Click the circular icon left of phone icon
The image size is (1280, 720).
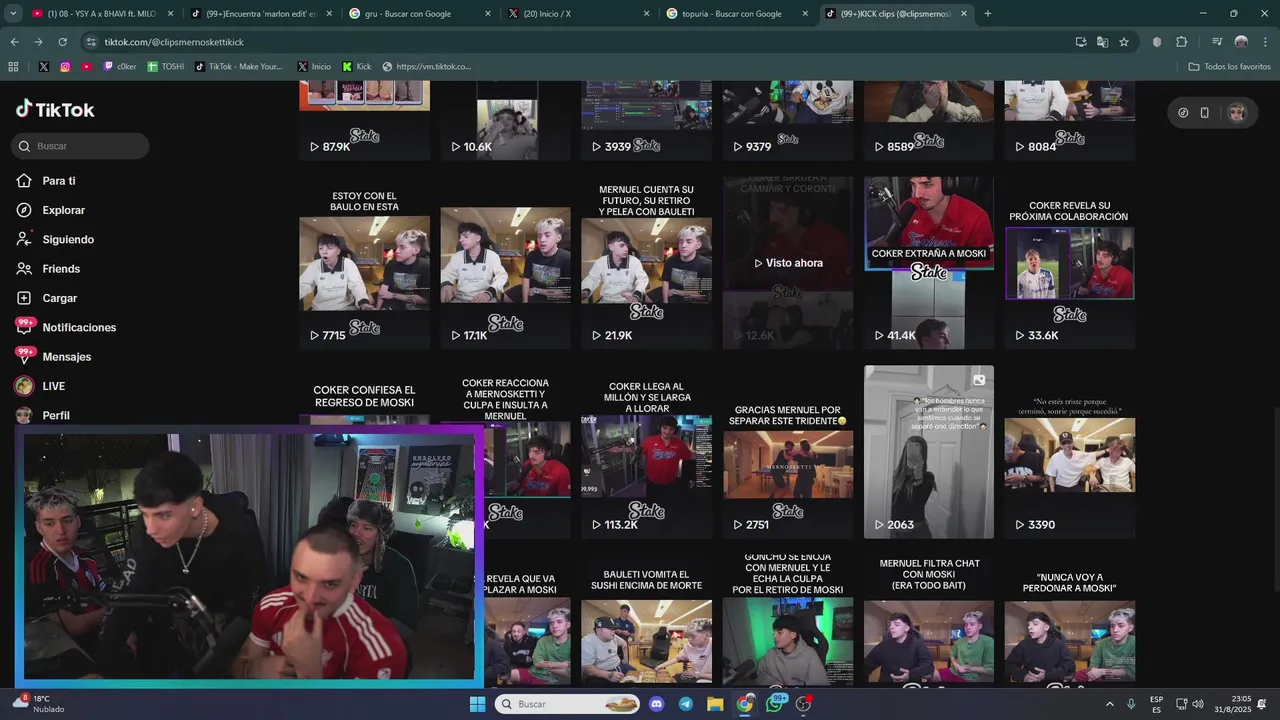pyautogui.click(x=1183, y=113)
